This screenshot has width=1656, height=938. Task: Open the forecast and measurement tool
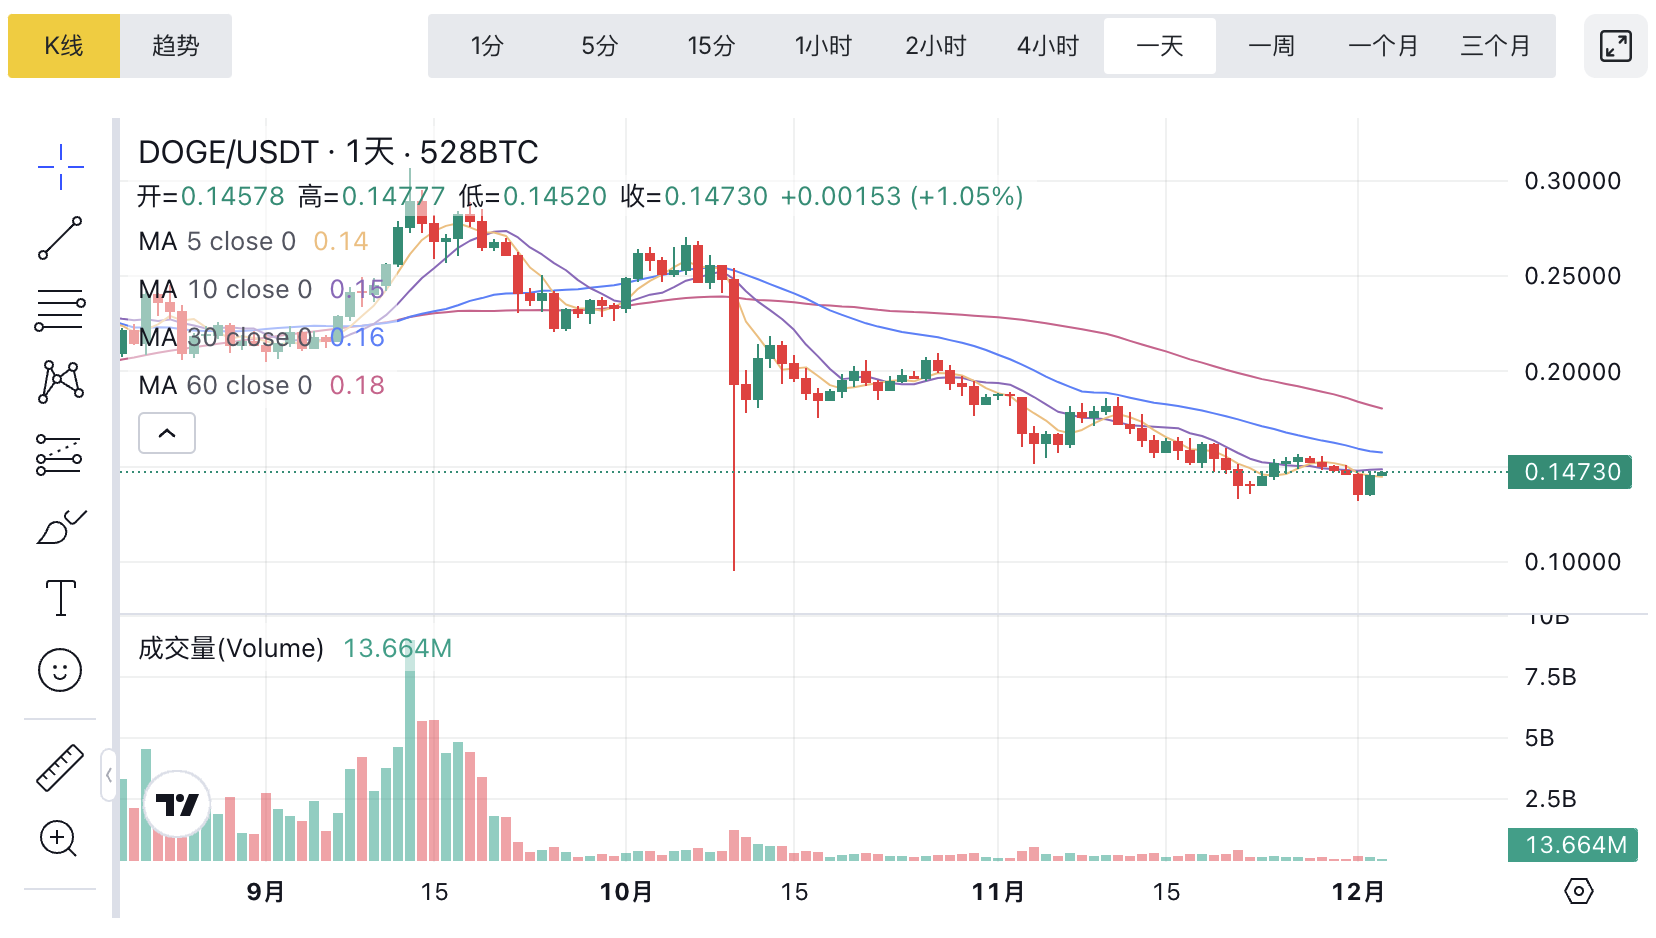(x=60, y=455)
